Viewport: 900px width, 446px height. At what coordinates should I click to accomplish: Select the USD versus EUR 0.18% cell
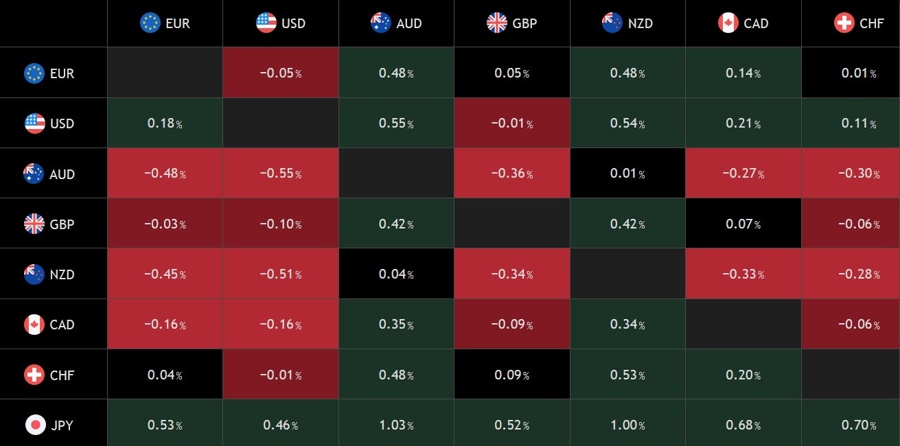165,123
